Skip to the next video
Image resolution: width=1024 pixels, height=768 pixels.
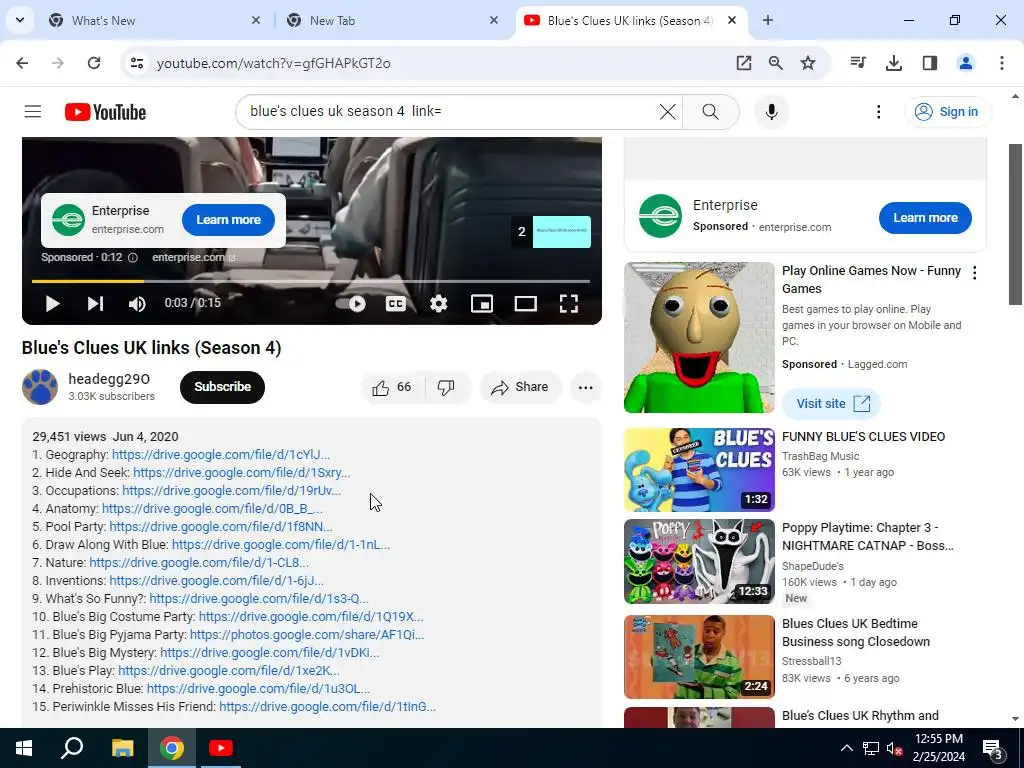[95, 304]
